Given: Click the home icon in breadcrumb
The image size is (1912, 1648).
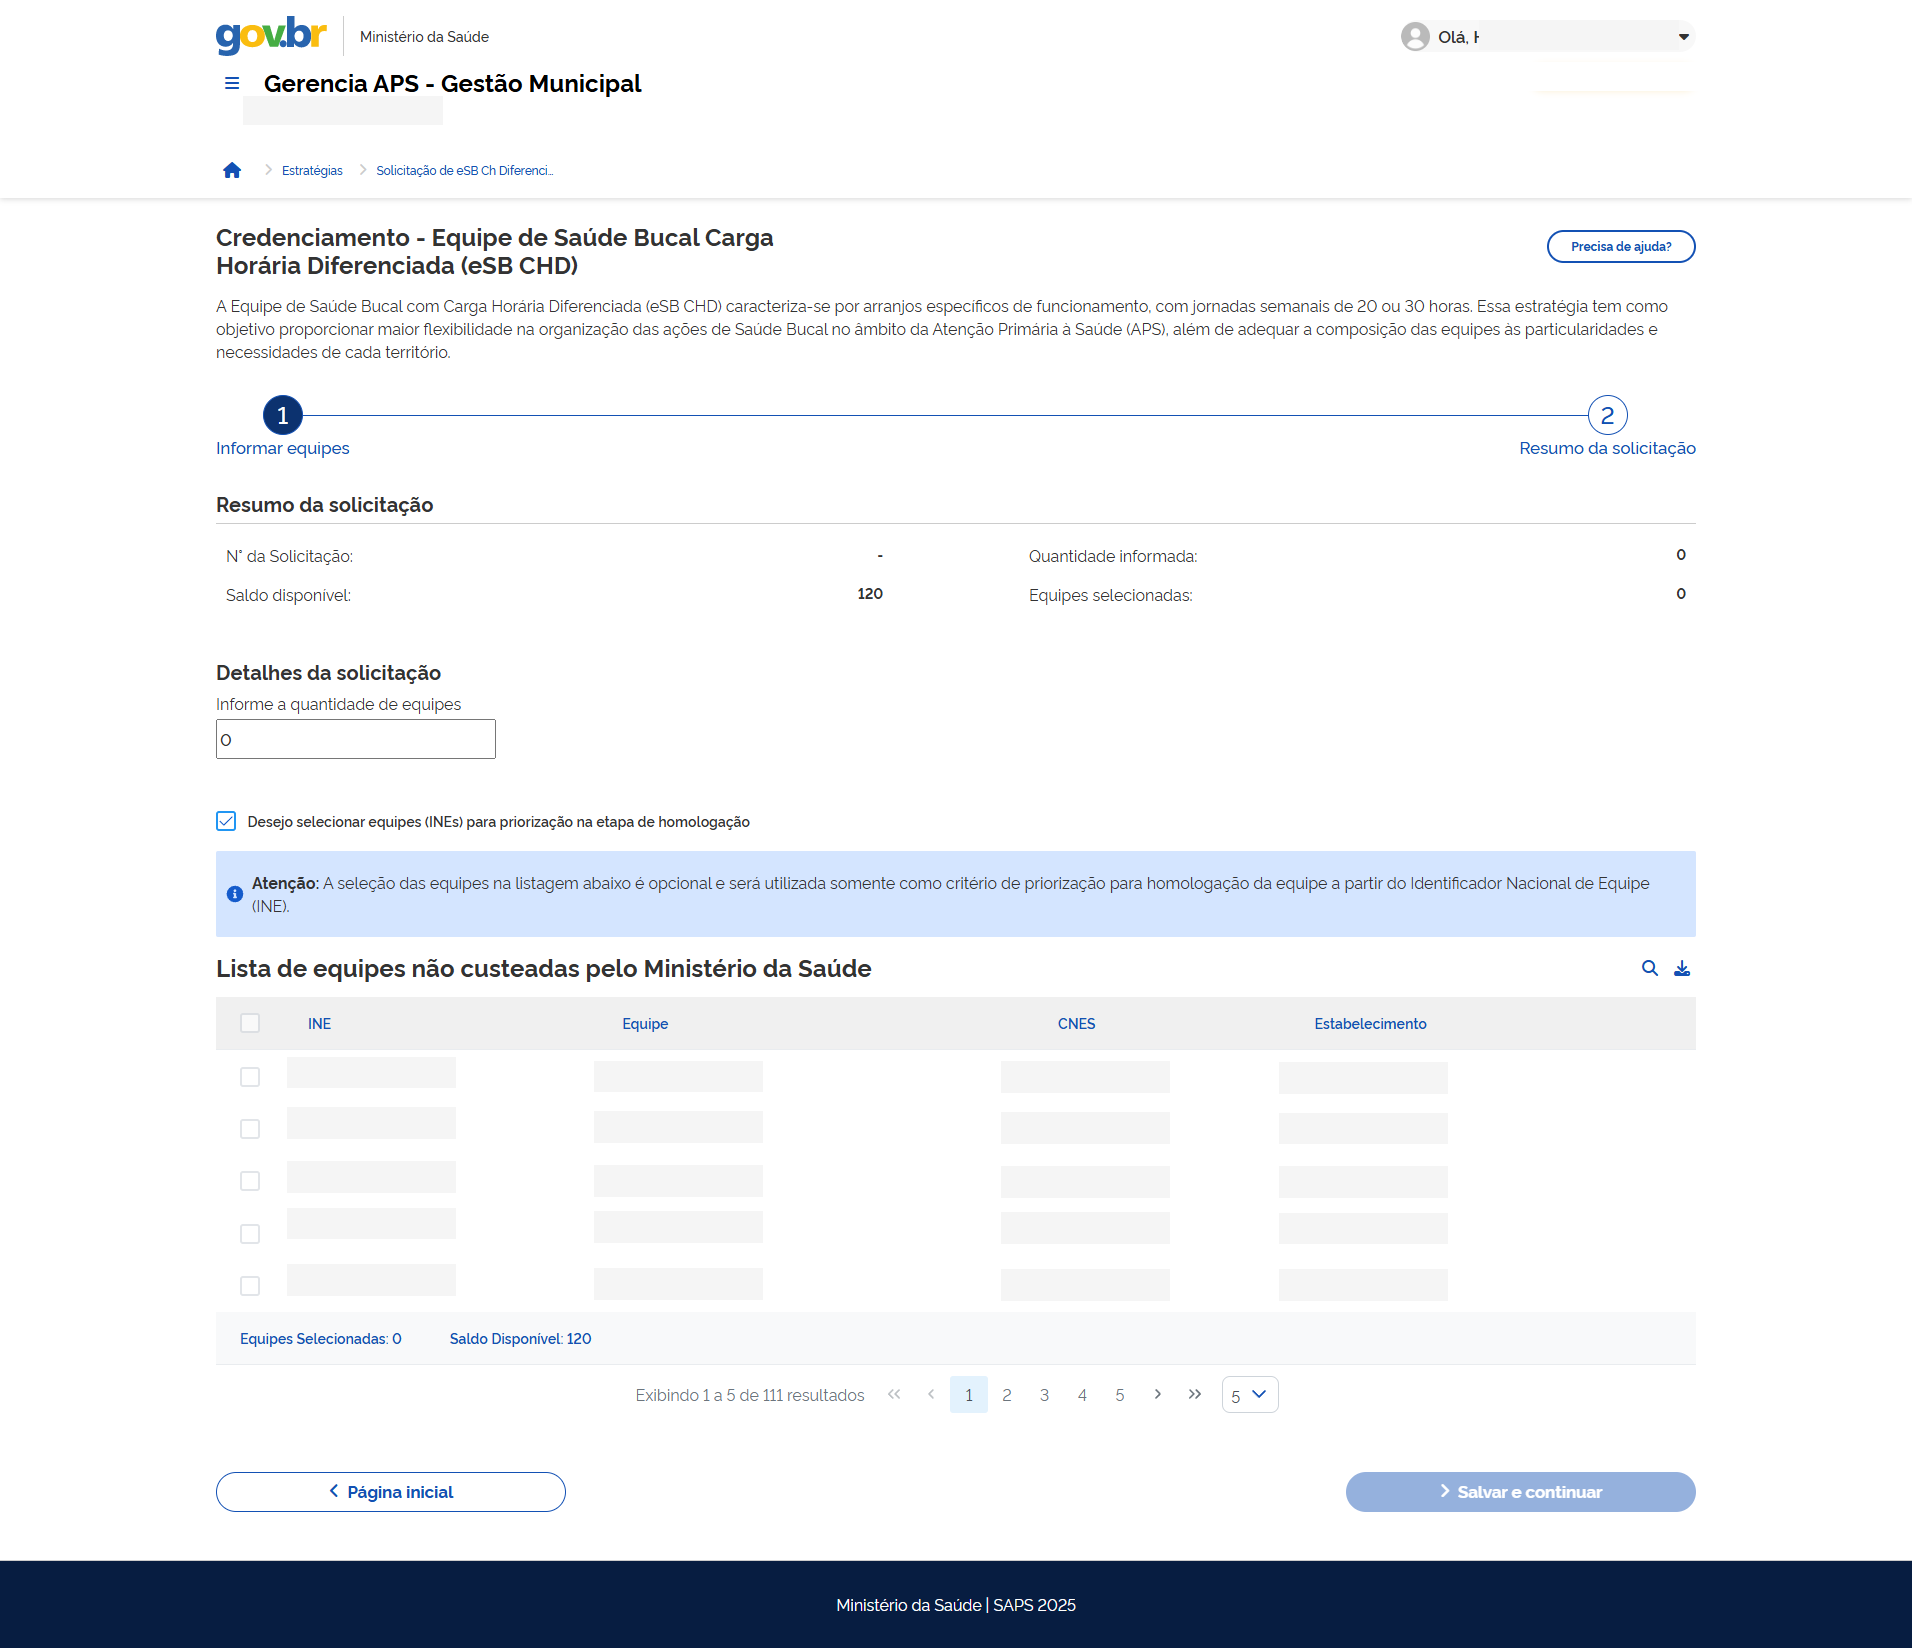Looking at the screenshot, I should (x=232, y=170).
